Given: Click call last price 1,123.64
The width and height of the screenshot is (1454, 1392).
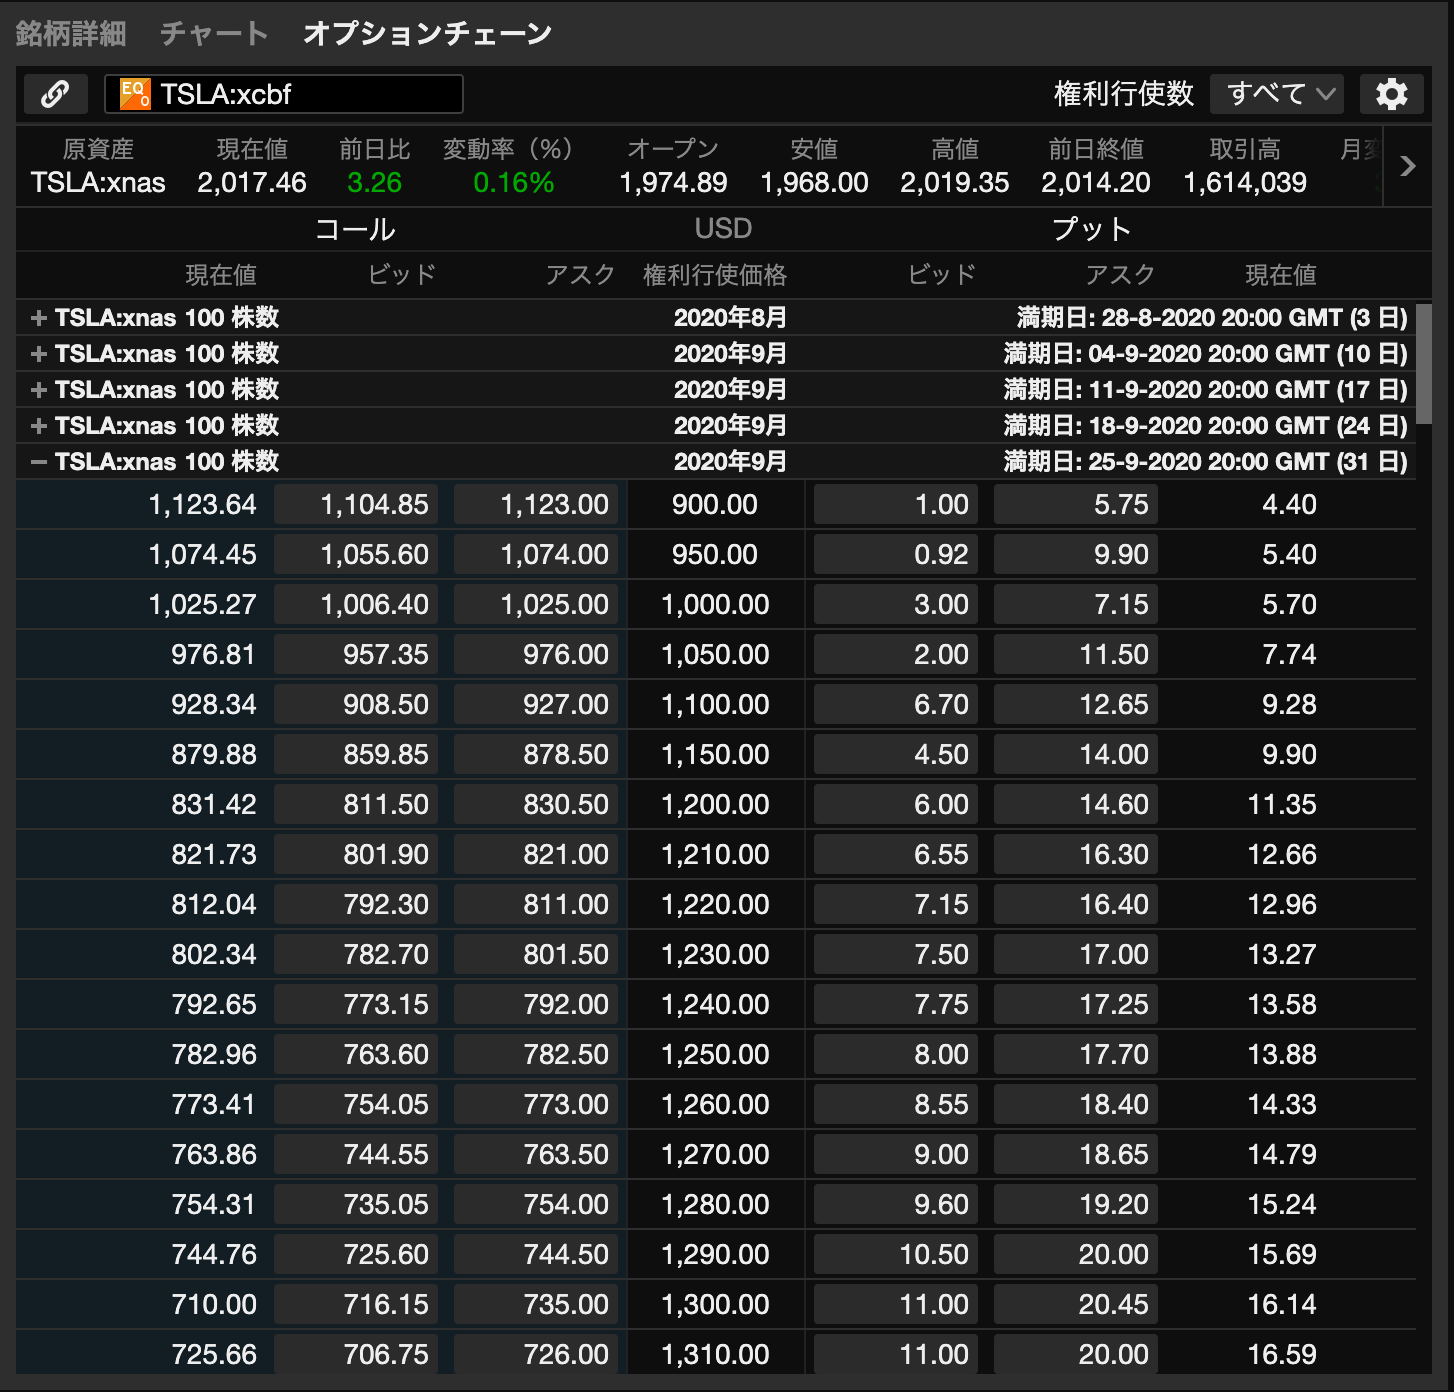Looking at the screenshot, I should coord(202,504).
